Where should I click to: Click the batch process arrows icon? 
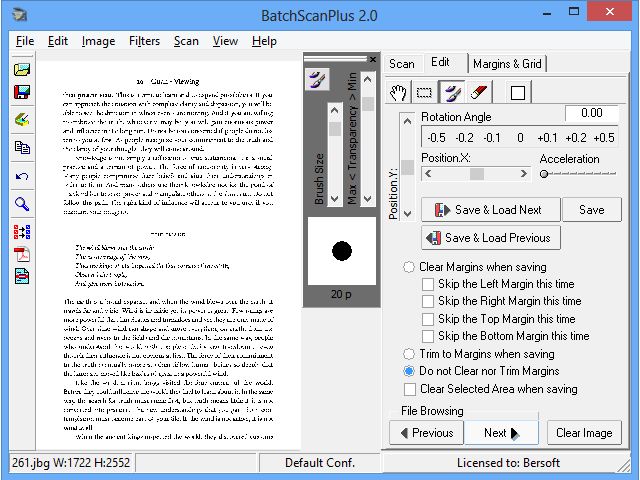(x=22, y=232)
